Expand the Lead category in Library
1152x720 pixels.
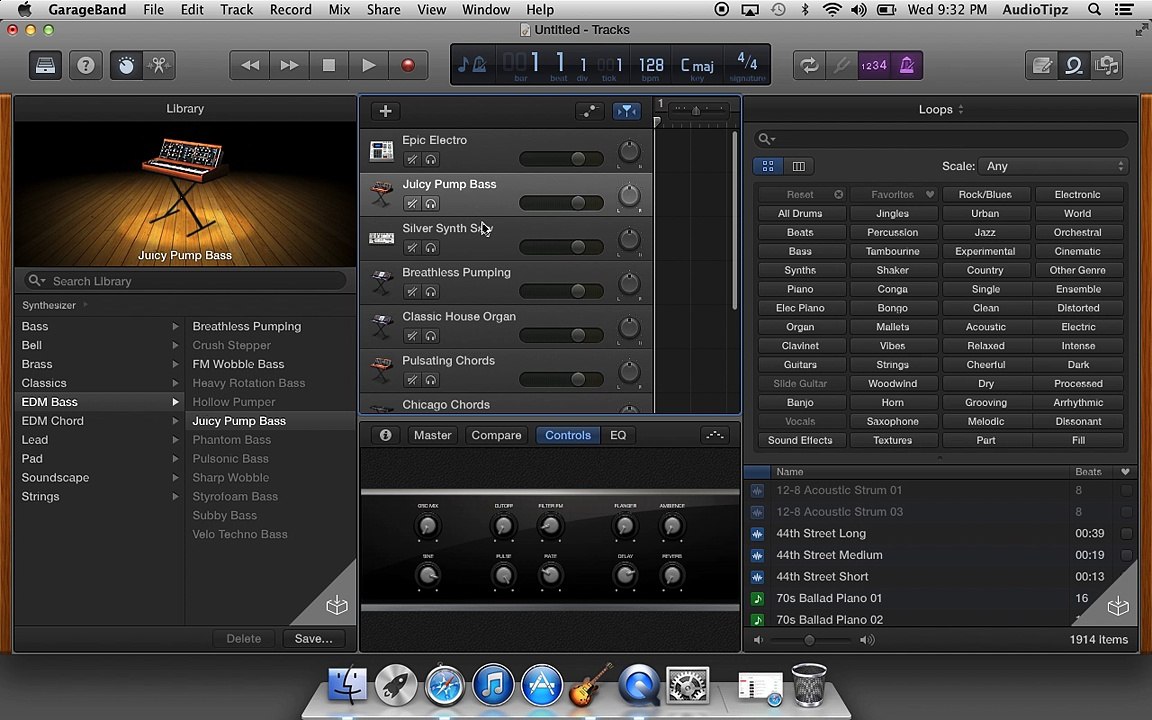pyautogui.click(x=175, y=439)
